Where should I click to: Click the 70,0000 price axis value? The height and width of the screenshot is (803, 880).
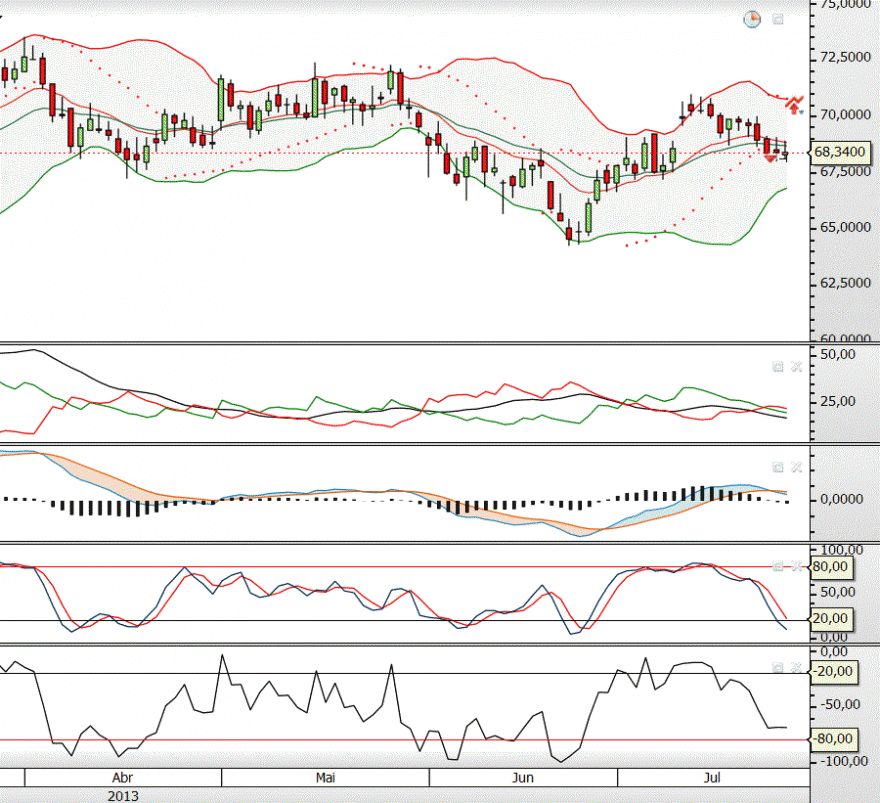tap(845, 115)
